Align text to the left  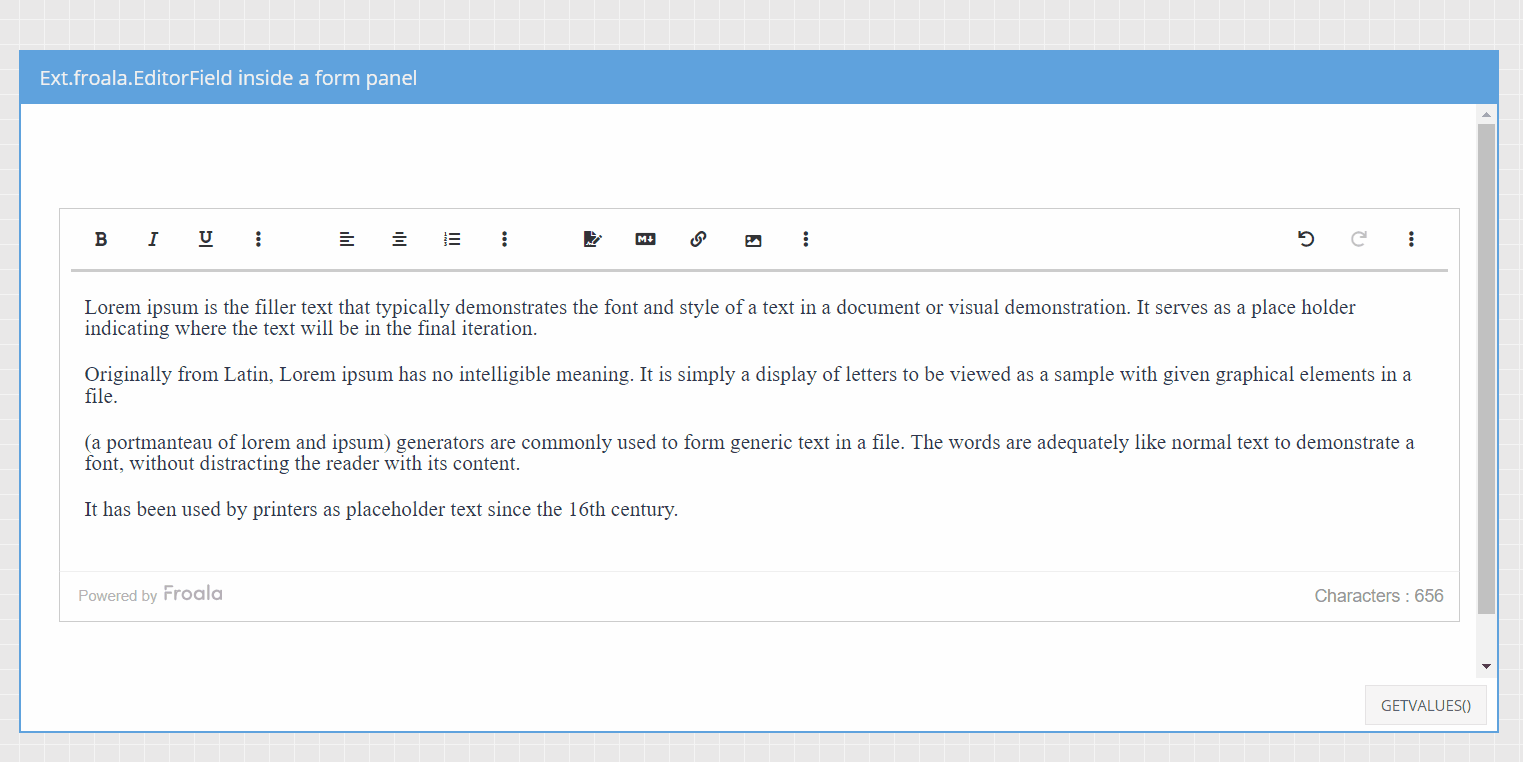click(x=347, y=239)
